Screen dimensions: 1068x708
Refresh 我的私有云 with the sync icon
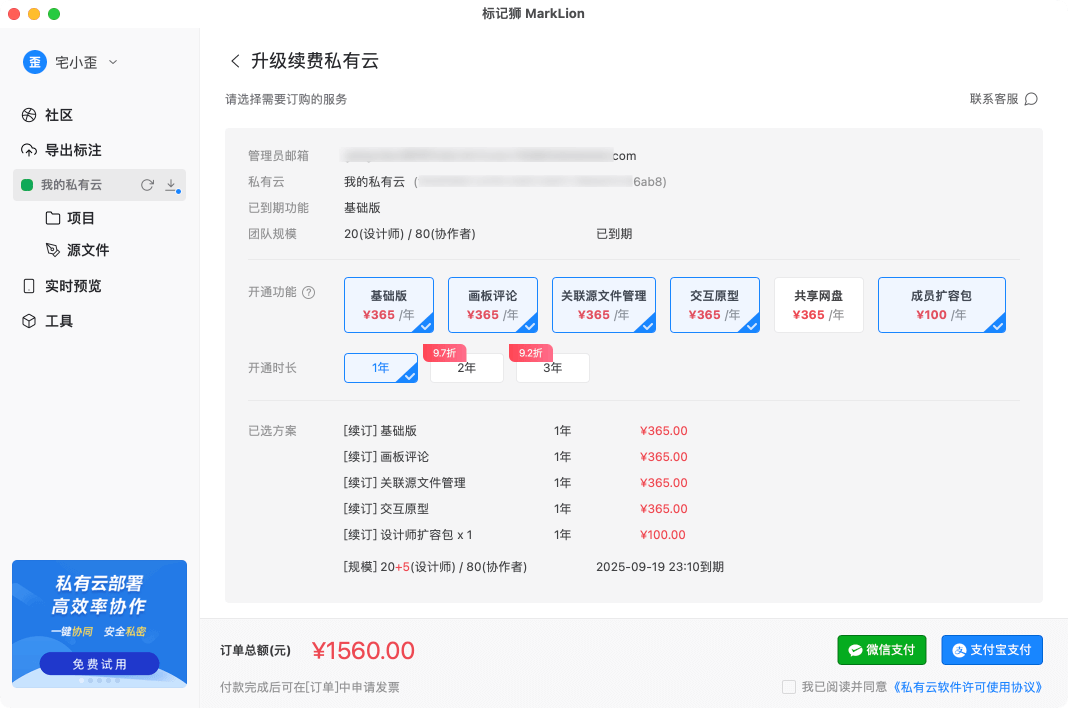point(147,185)
